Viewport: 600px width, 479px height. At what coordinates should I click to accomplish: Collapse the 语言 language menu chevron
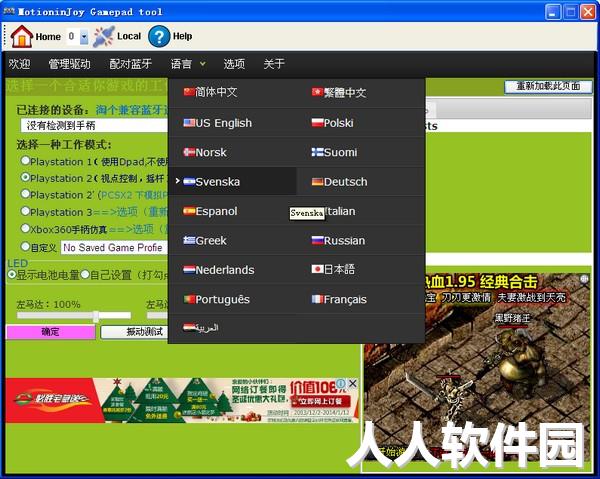(203, 64)
